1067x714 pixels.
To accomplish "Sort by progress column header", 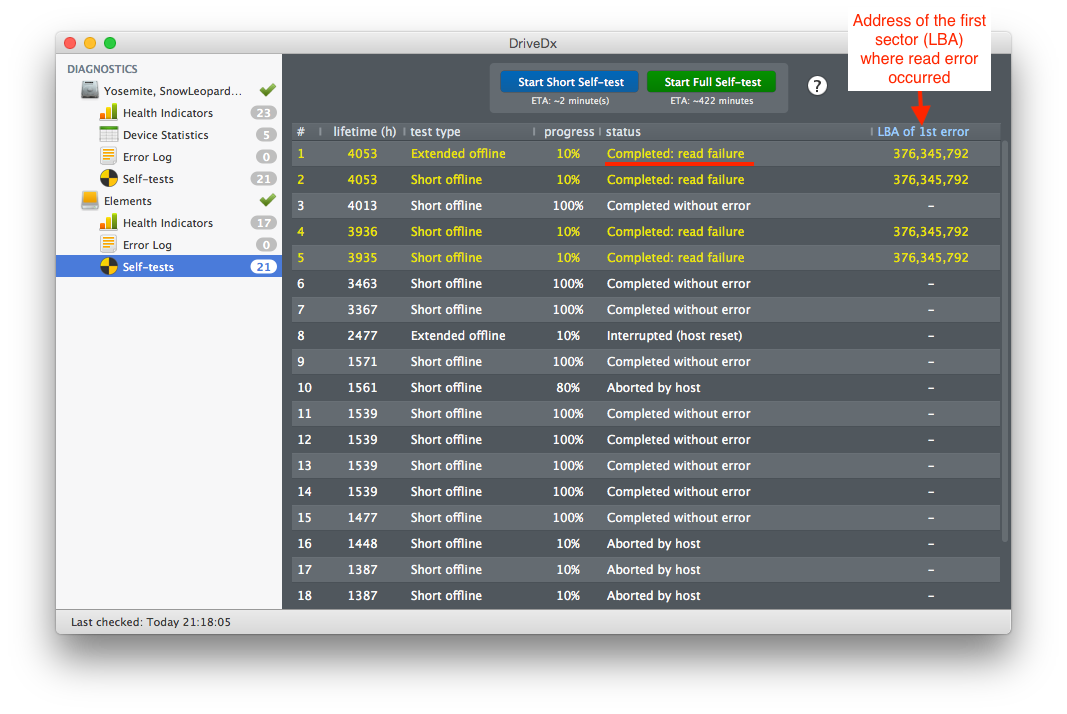I will pyautogui.click(x=569, y=131).
